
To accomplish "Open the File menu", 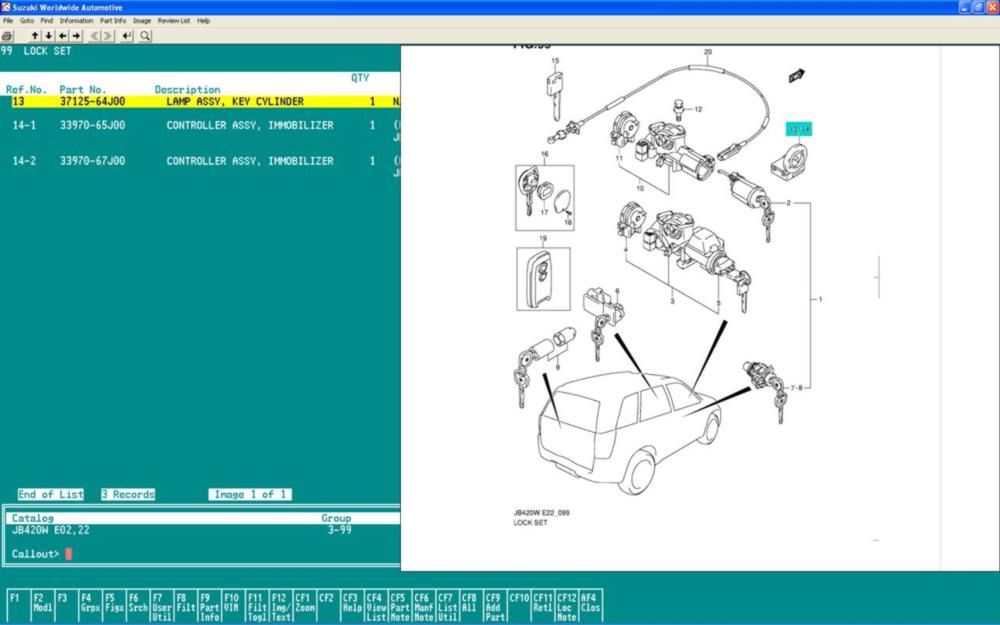I will [x=8, y=20].
